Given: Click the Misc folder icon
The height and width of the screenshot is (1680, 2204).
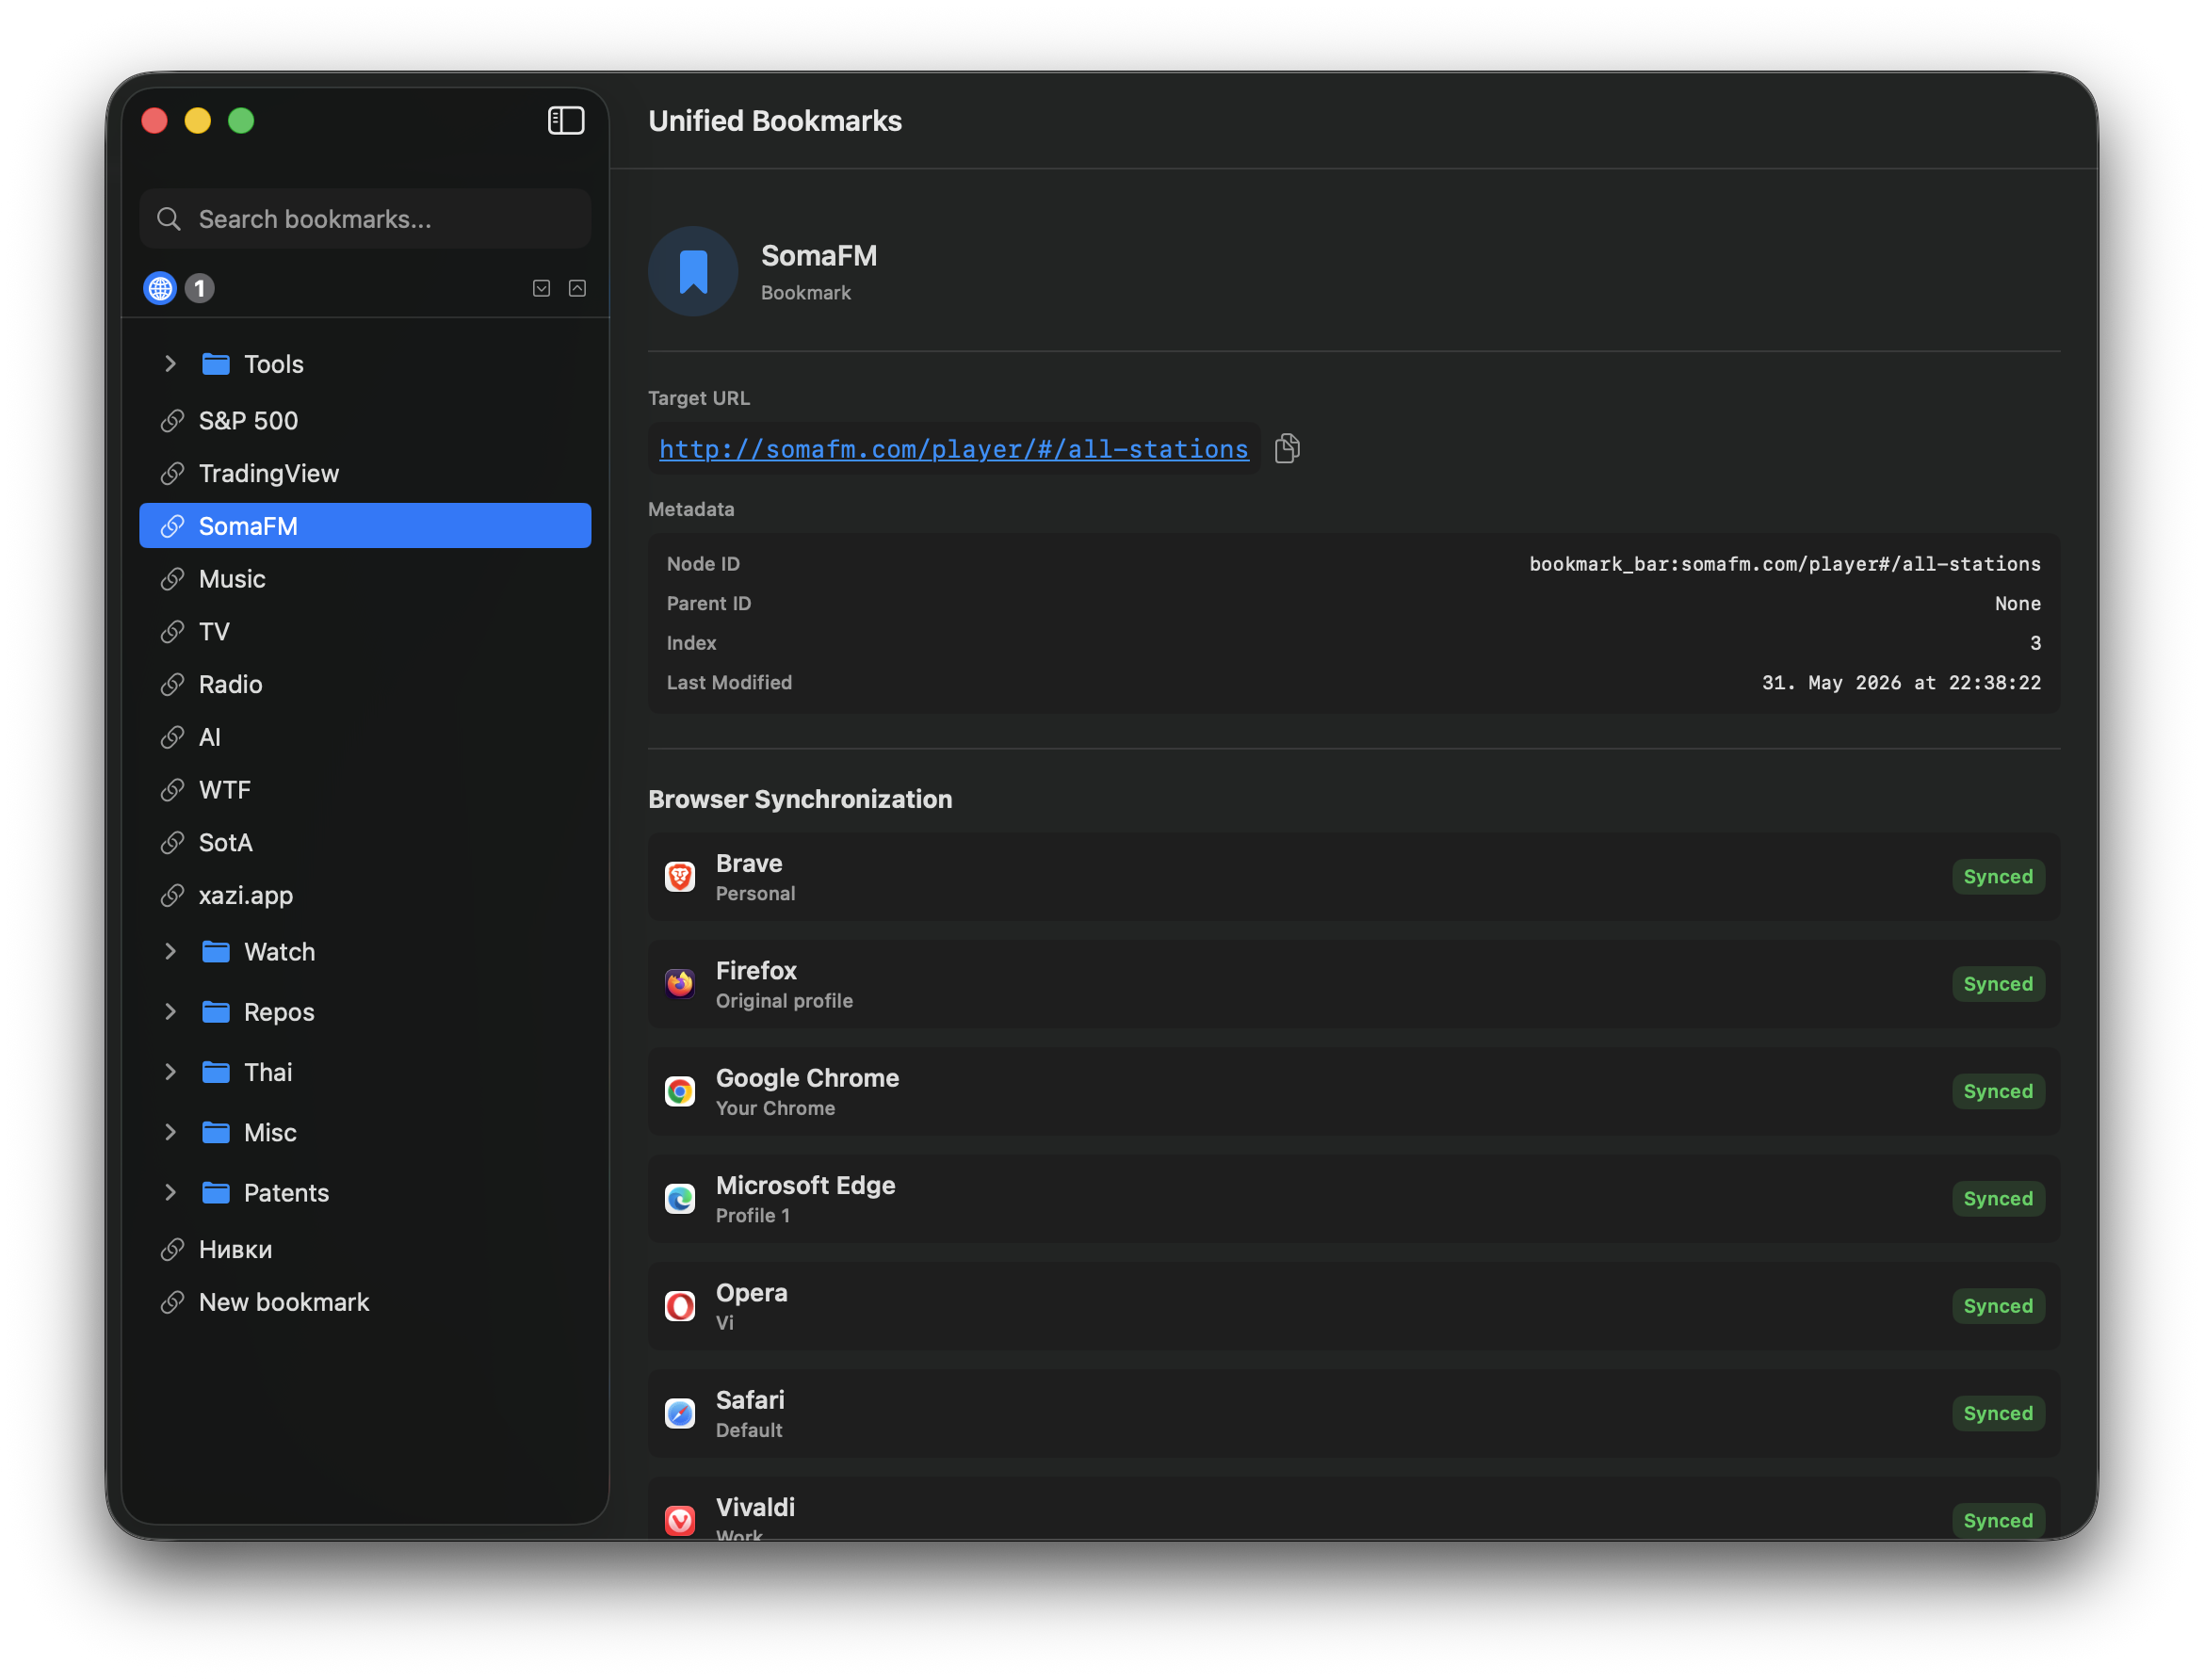Looking at the screenshot, I should click(x=216, y=1133).
